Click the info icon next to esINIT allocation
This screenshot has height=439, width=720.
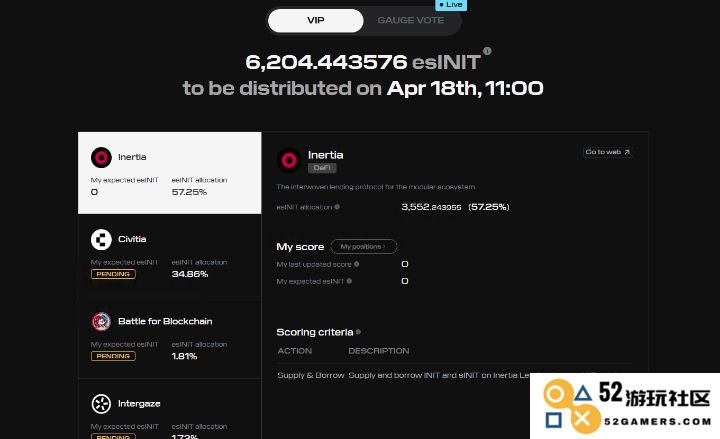click(x=337, y=207)
